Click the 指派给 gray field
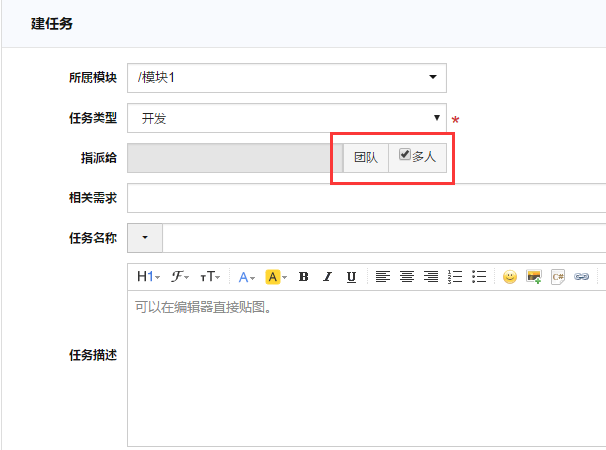The width and height of the screenshot is (606, 450). [235, 158]
